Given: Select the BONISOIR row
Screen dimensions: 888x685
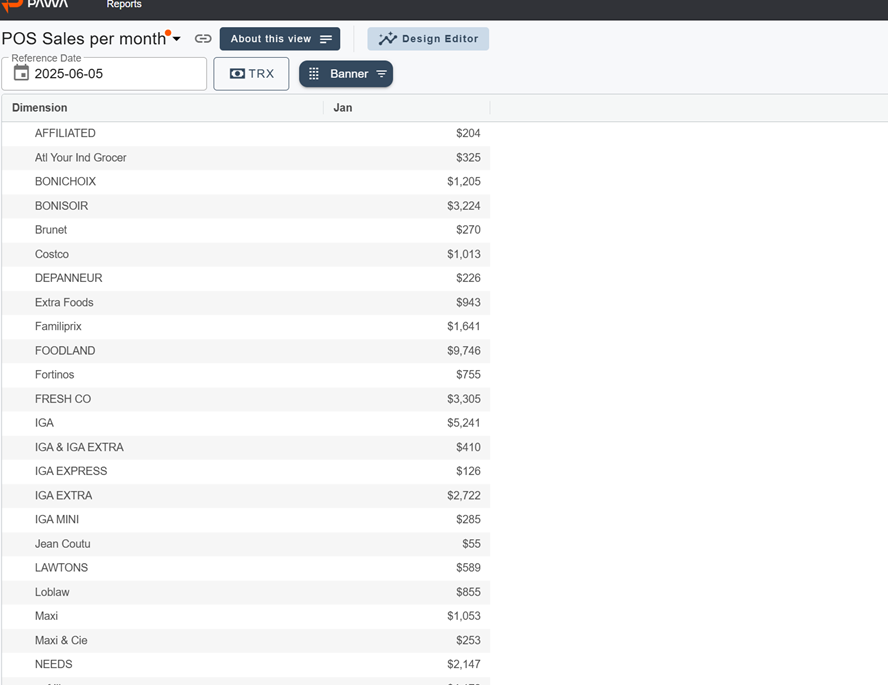Looking at the screenshot, I should pos(246,206).
